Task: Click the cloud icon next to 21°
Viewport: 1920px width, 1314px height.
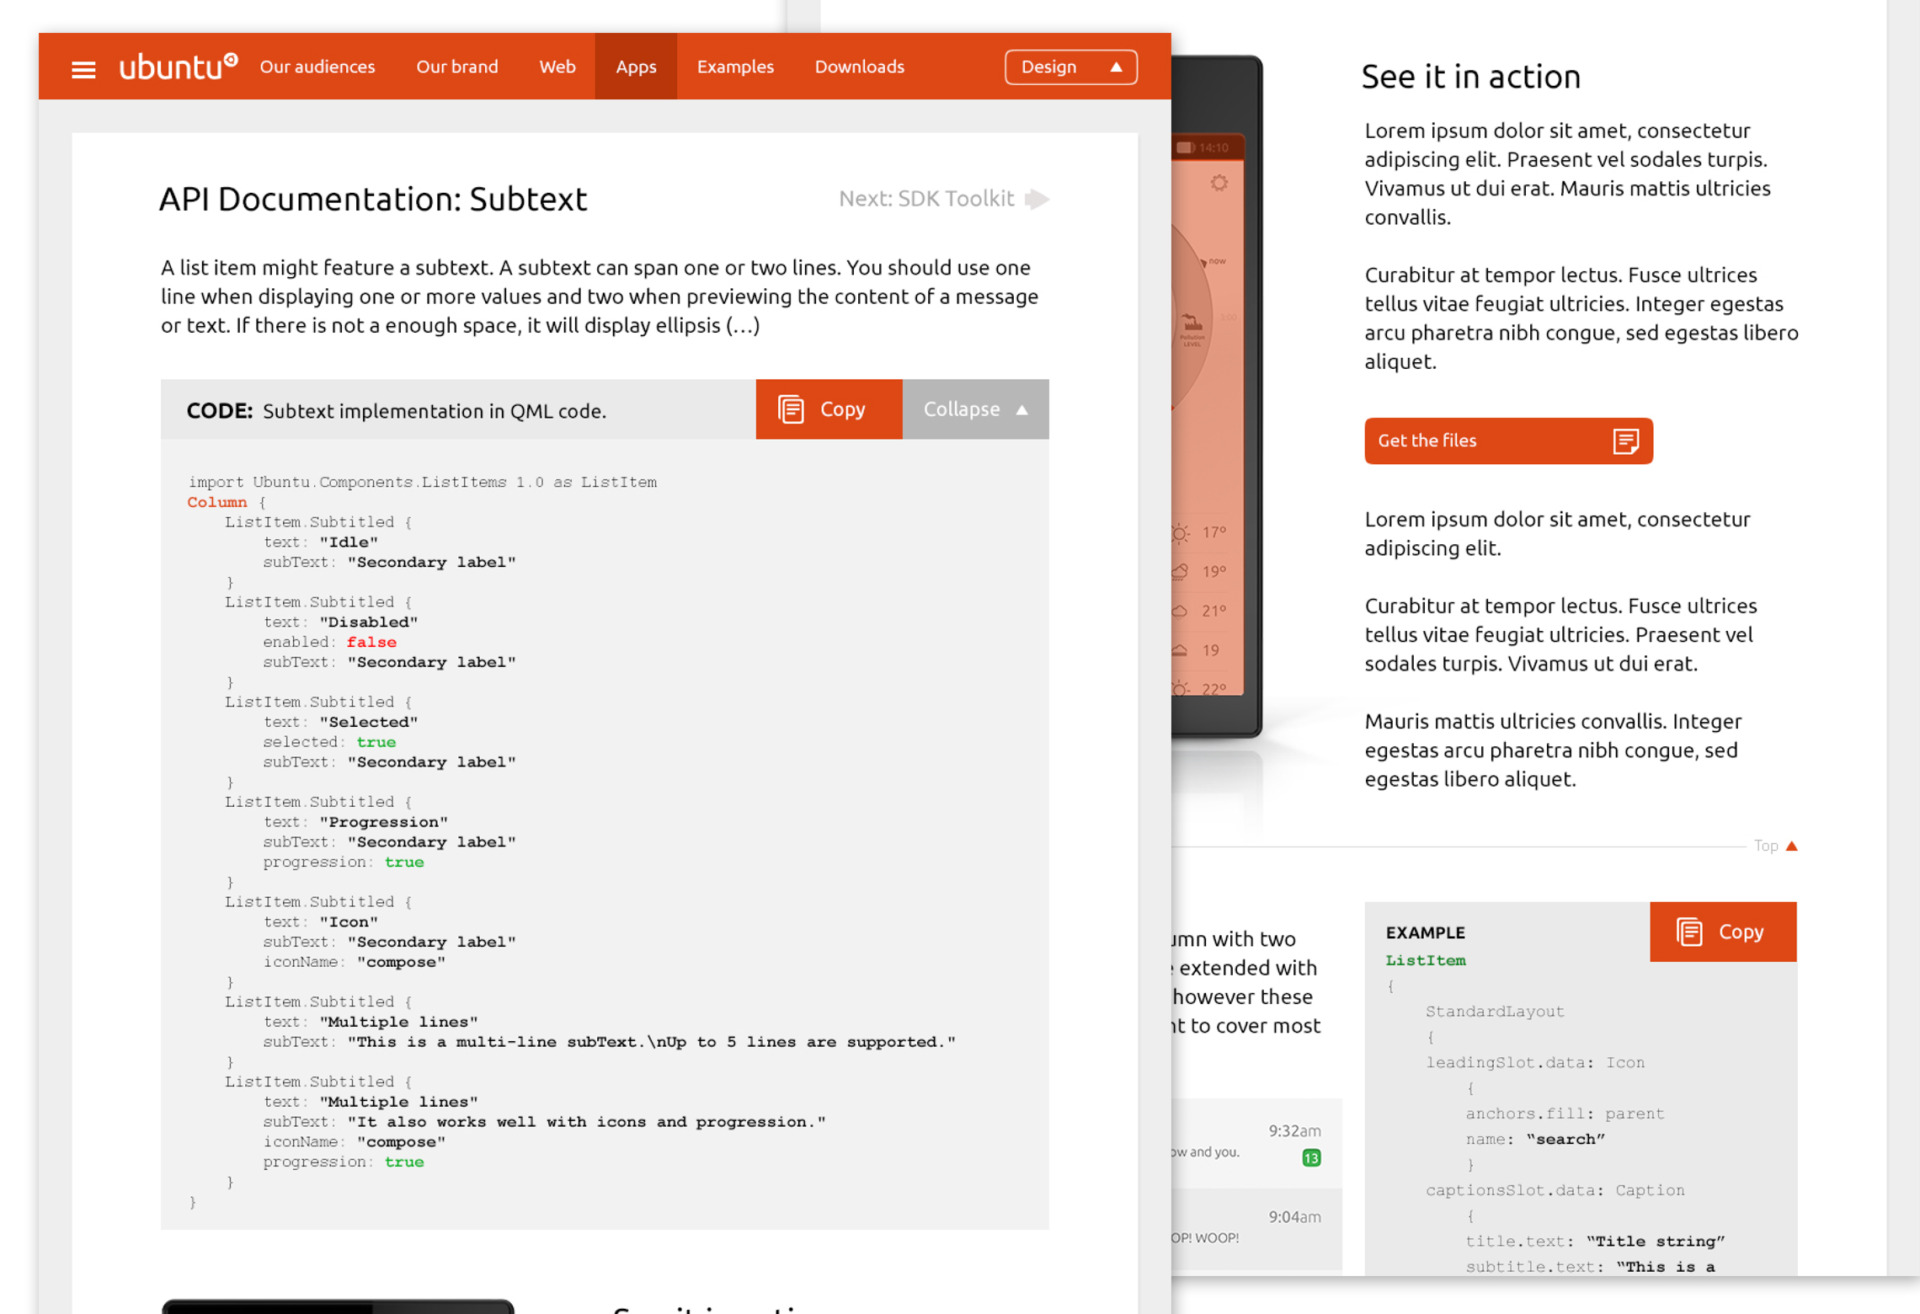Action: pyautogui.click(x=1180, y=611)
